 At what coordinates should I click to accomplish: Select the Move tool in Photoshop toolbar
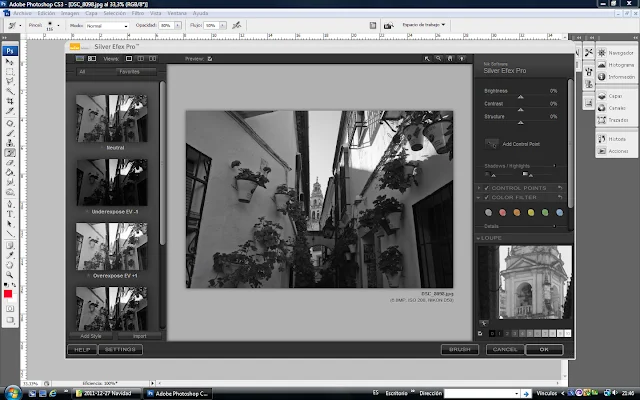(9, 62)
